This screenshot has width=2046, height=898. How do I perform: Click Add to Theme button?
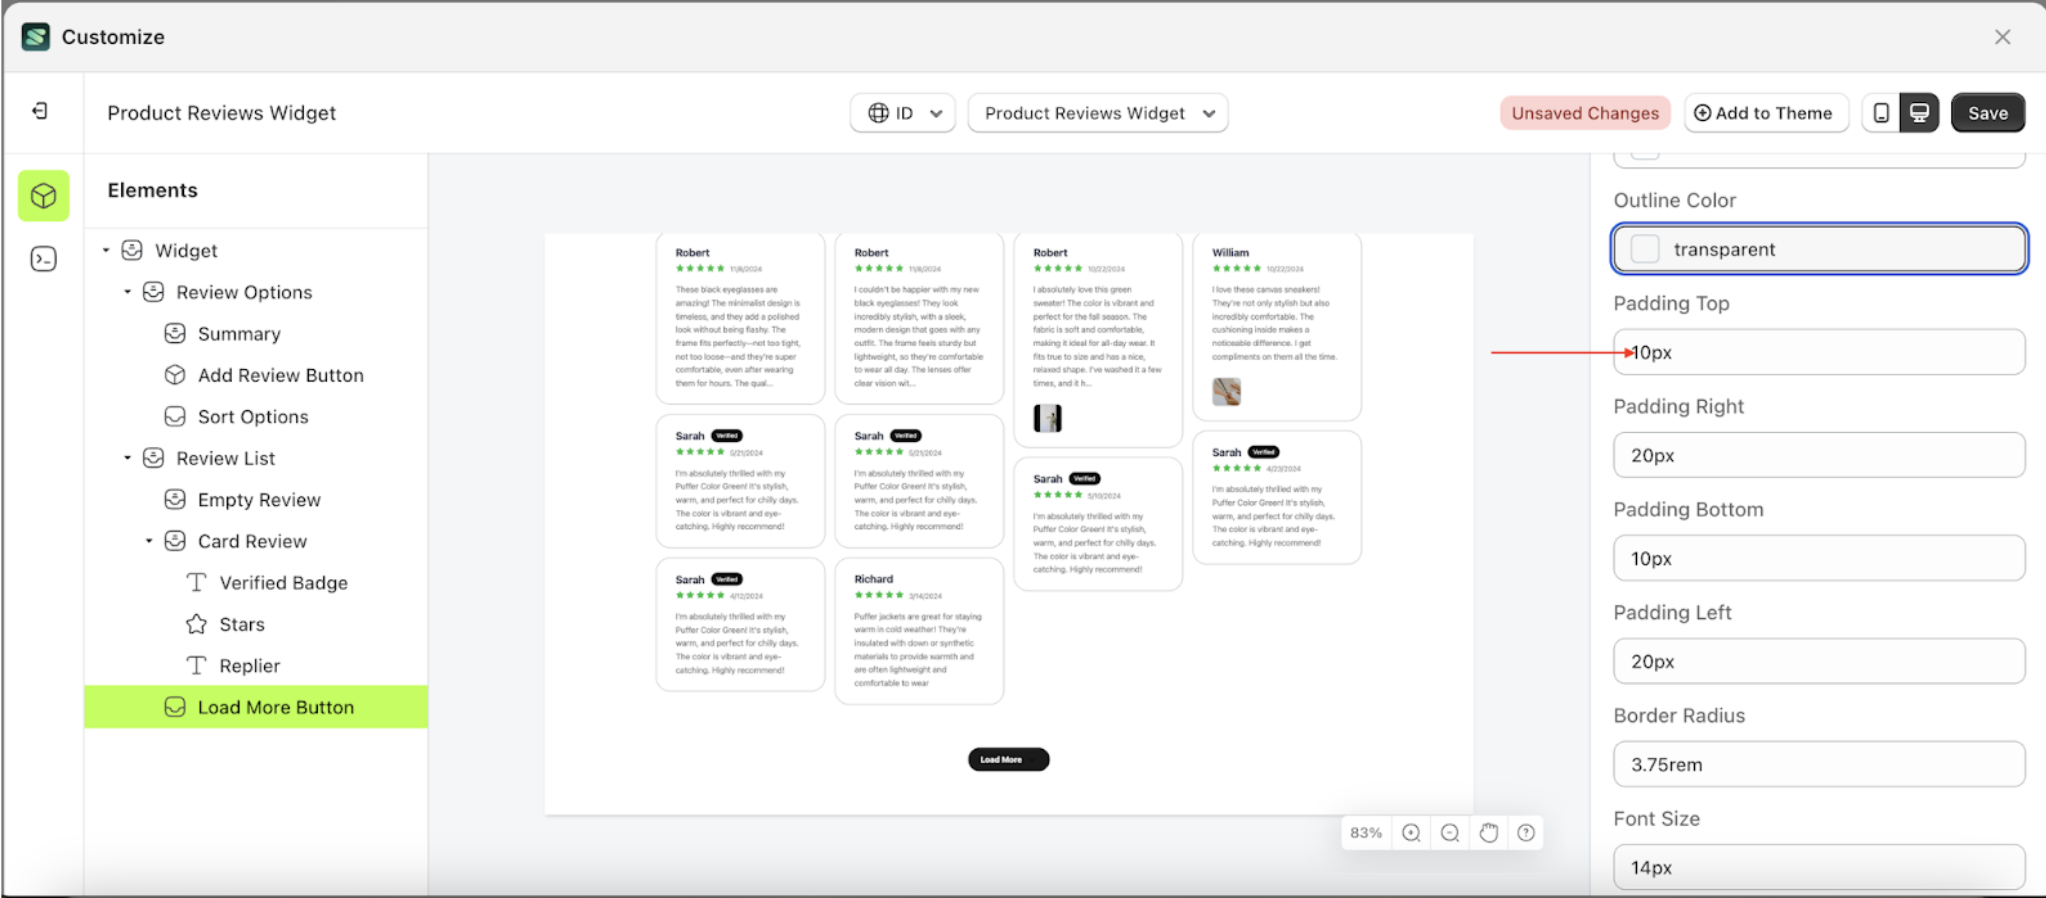[1765, 113]
